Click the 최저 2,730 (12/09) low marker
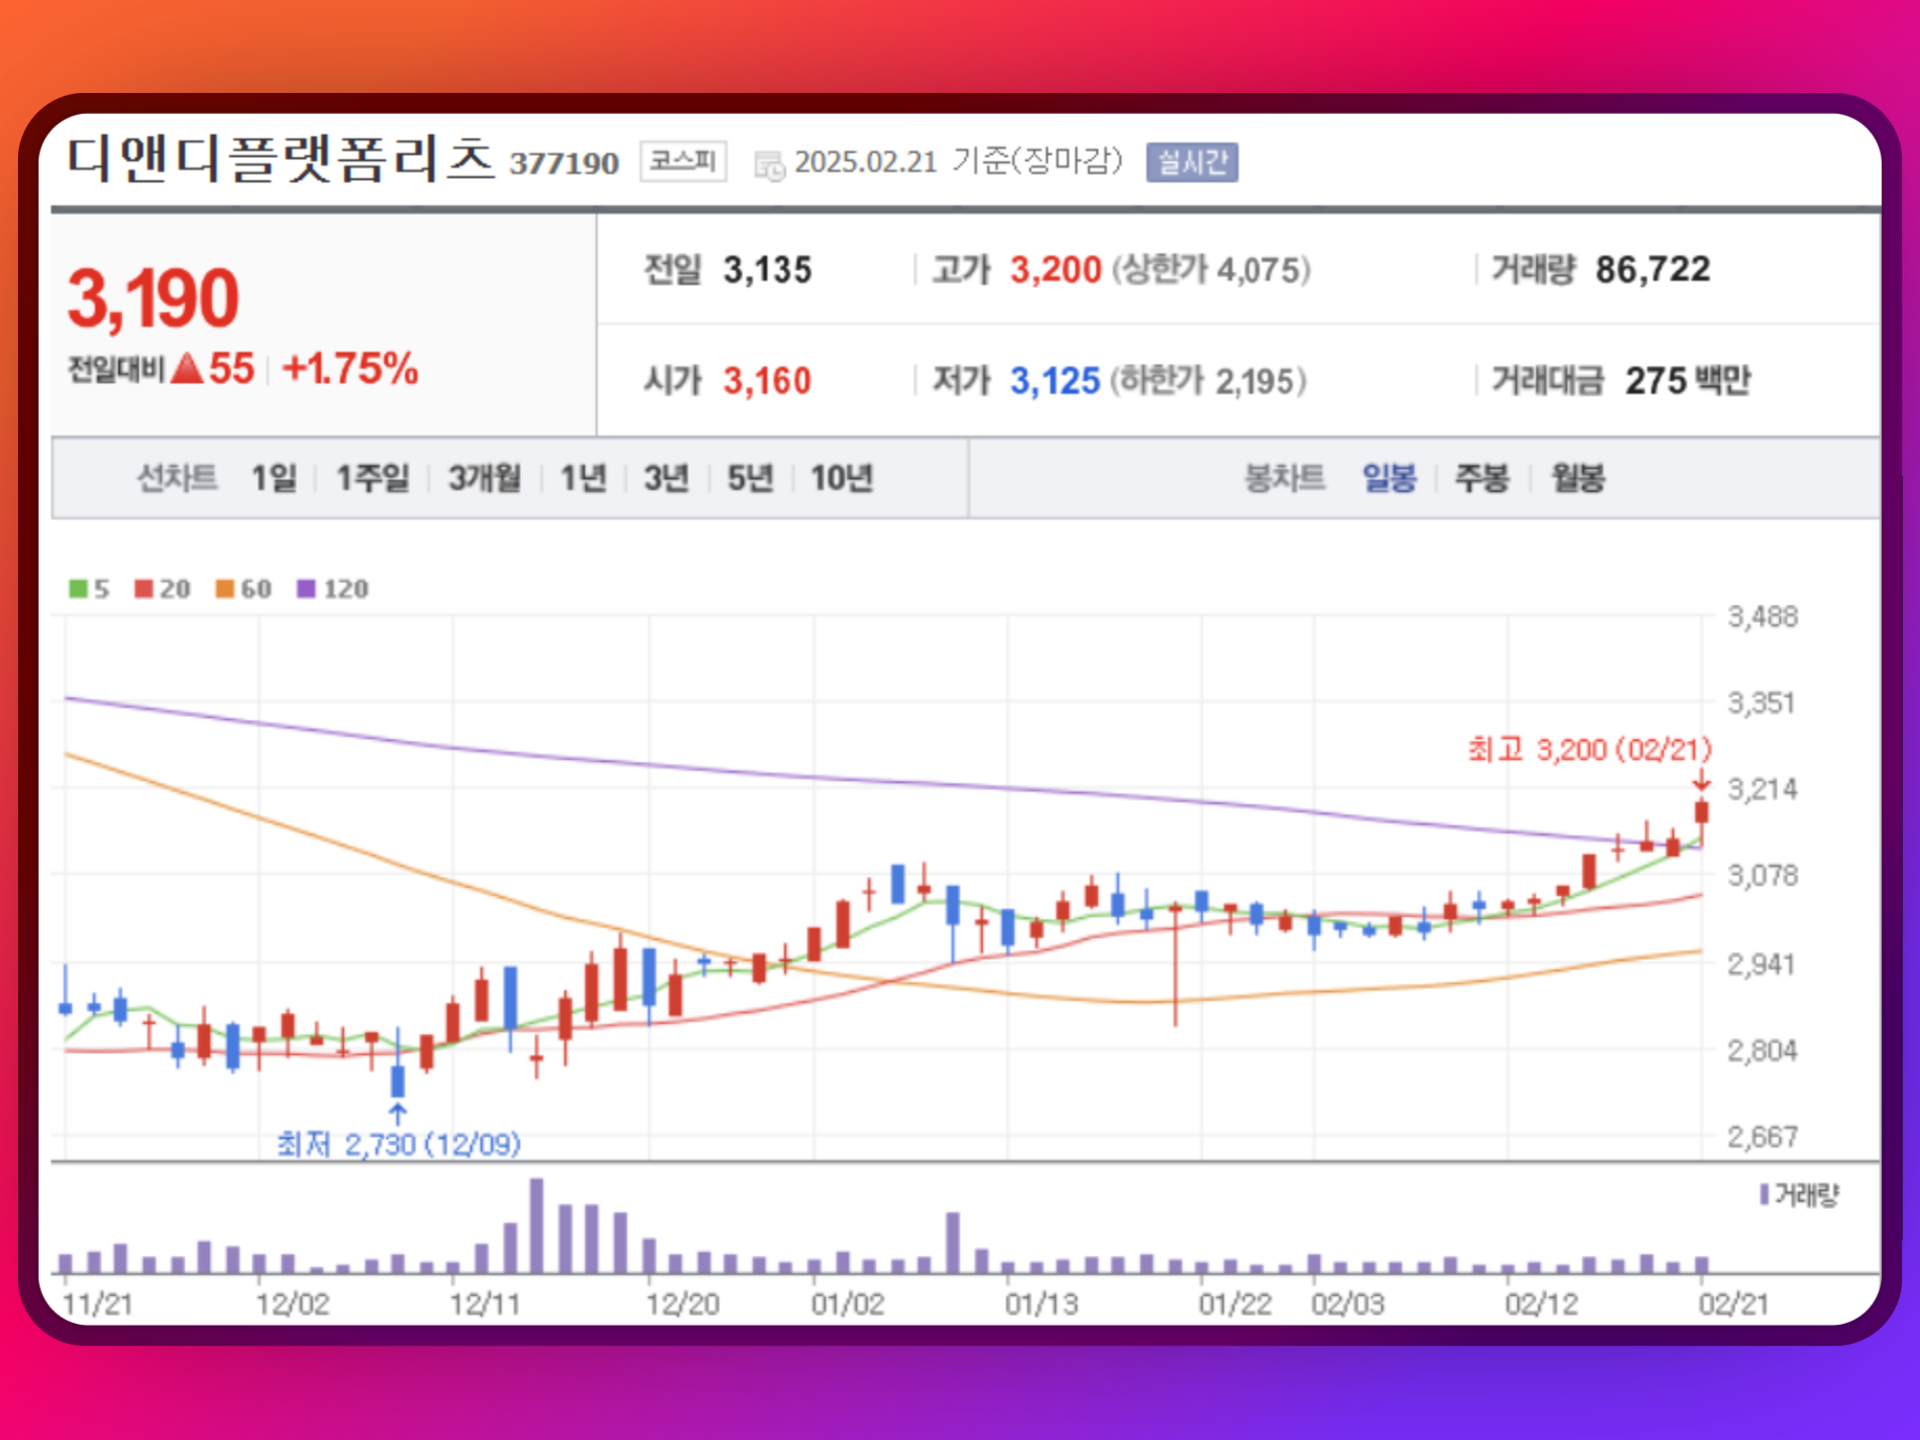Screen dimensions: 1920x1440 pos(399,1143)
